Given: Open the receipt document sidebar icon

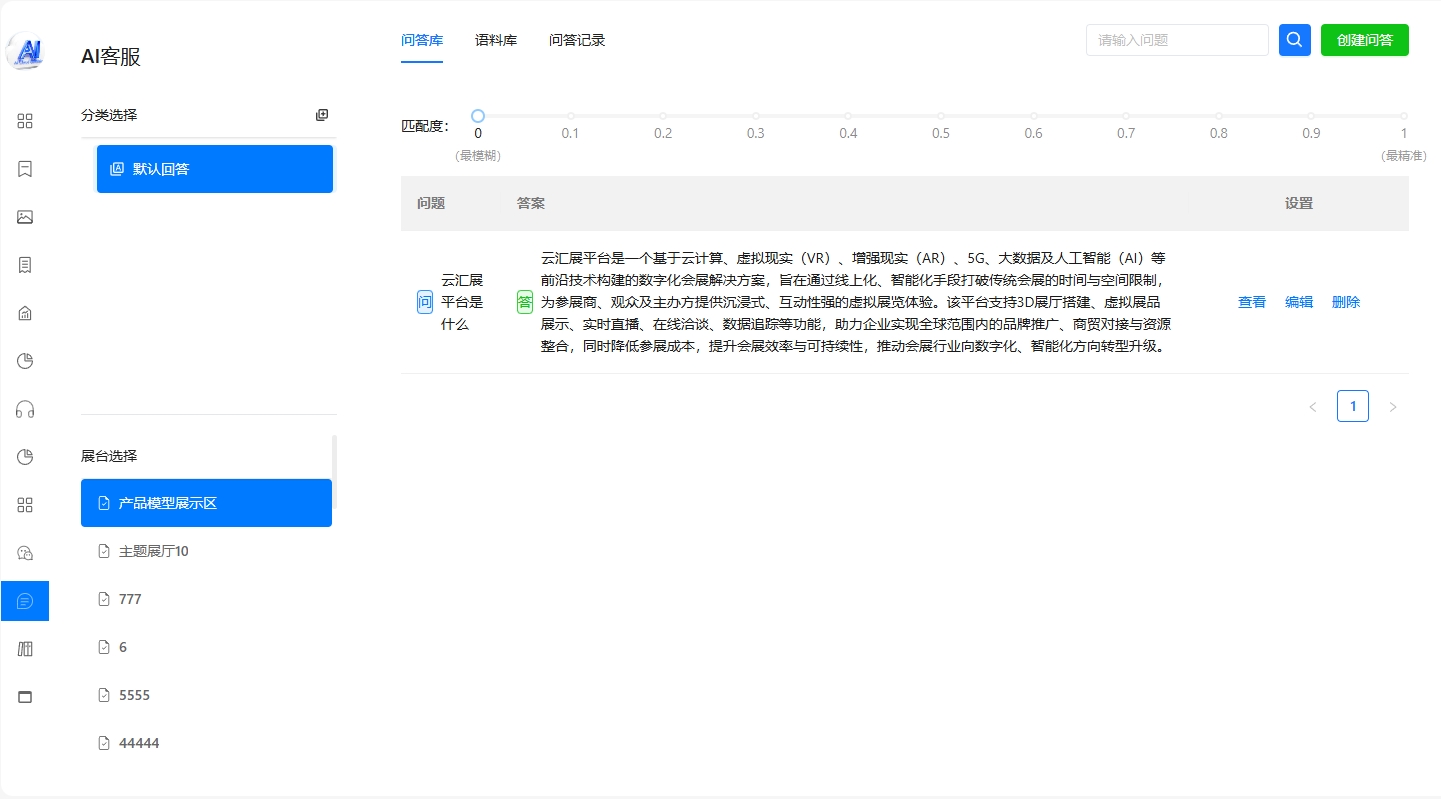Looking at the screenshot, I should [x=25, y=265].
